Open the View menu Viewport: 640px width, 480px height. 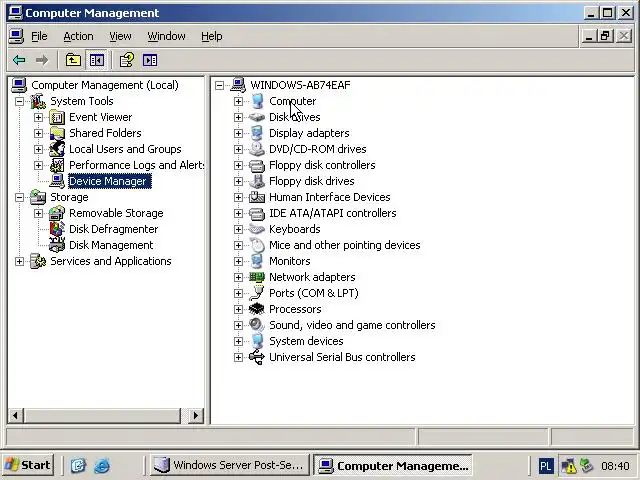coord(120,36)
